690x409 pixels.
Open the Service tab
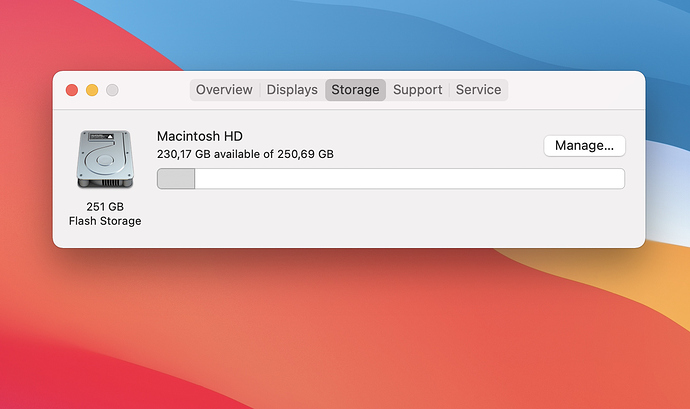(x=478, y=90)
